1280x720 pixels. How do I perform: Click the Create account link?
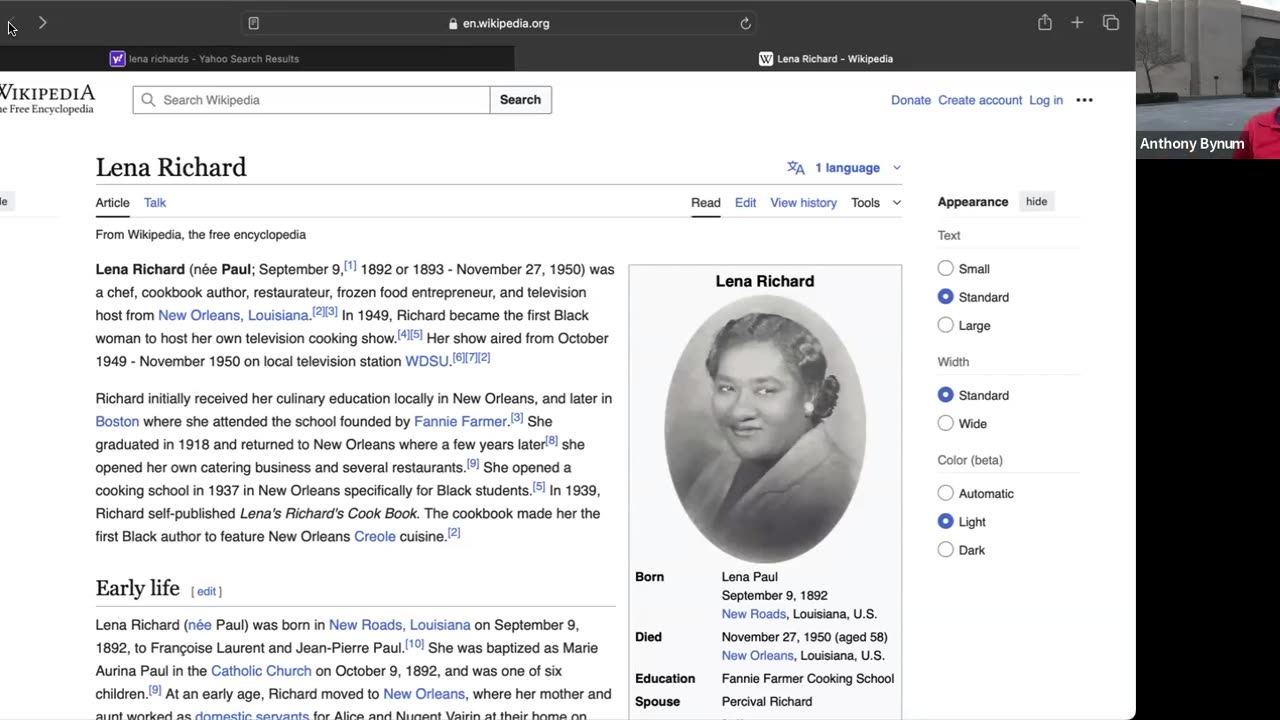click(980, 100)
